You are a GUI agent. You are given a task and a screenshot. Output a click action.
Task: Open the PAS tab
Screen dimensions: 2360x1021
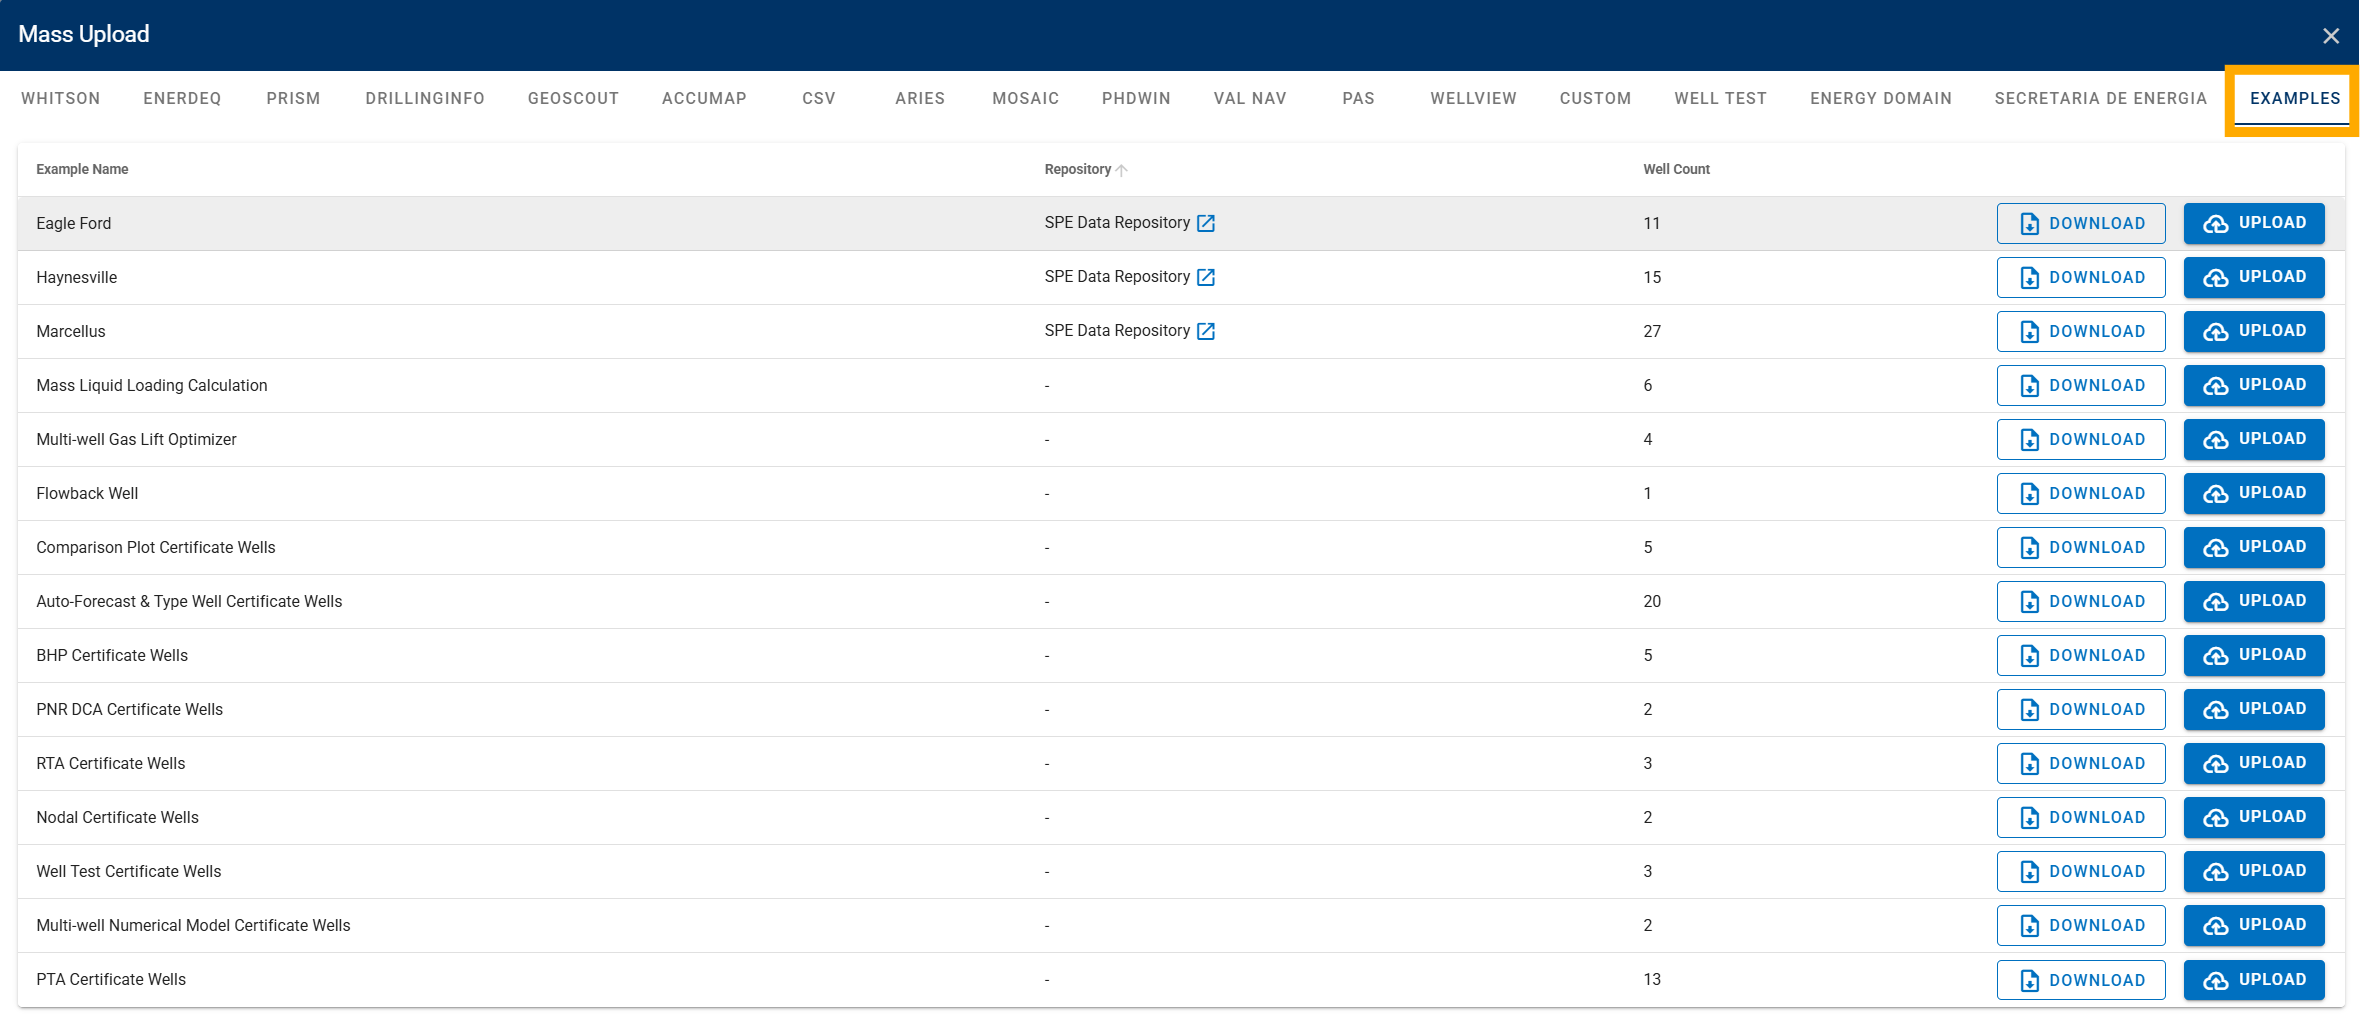click(1358, 98)
